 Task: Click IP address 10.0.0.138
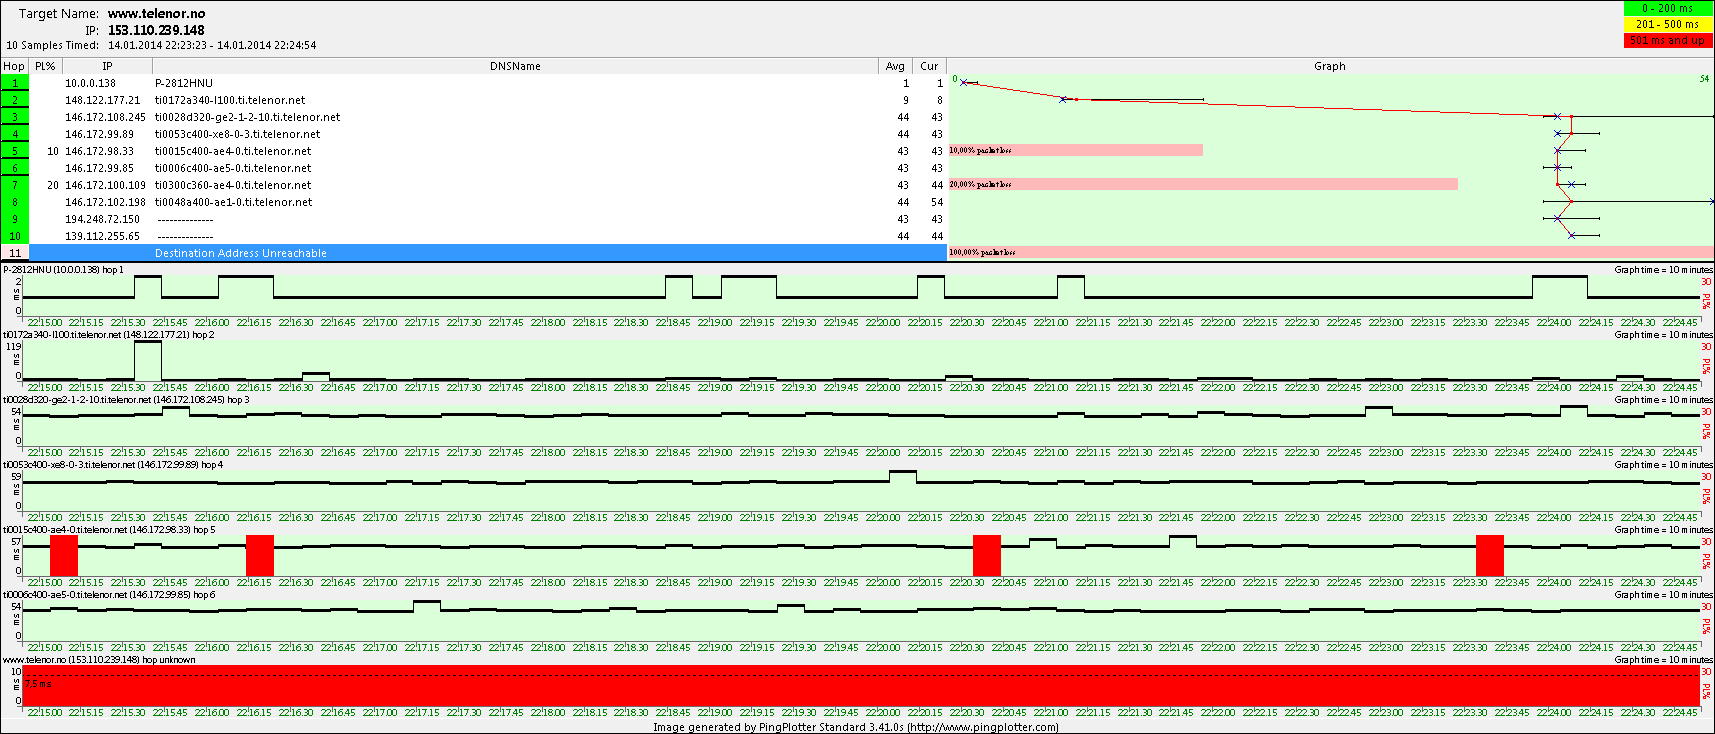(90, 83)
